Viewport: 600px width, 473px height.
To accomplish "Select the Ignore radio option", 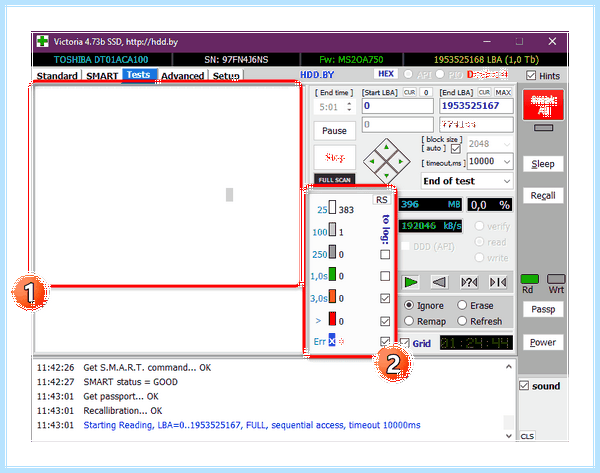I will [409, 305].
